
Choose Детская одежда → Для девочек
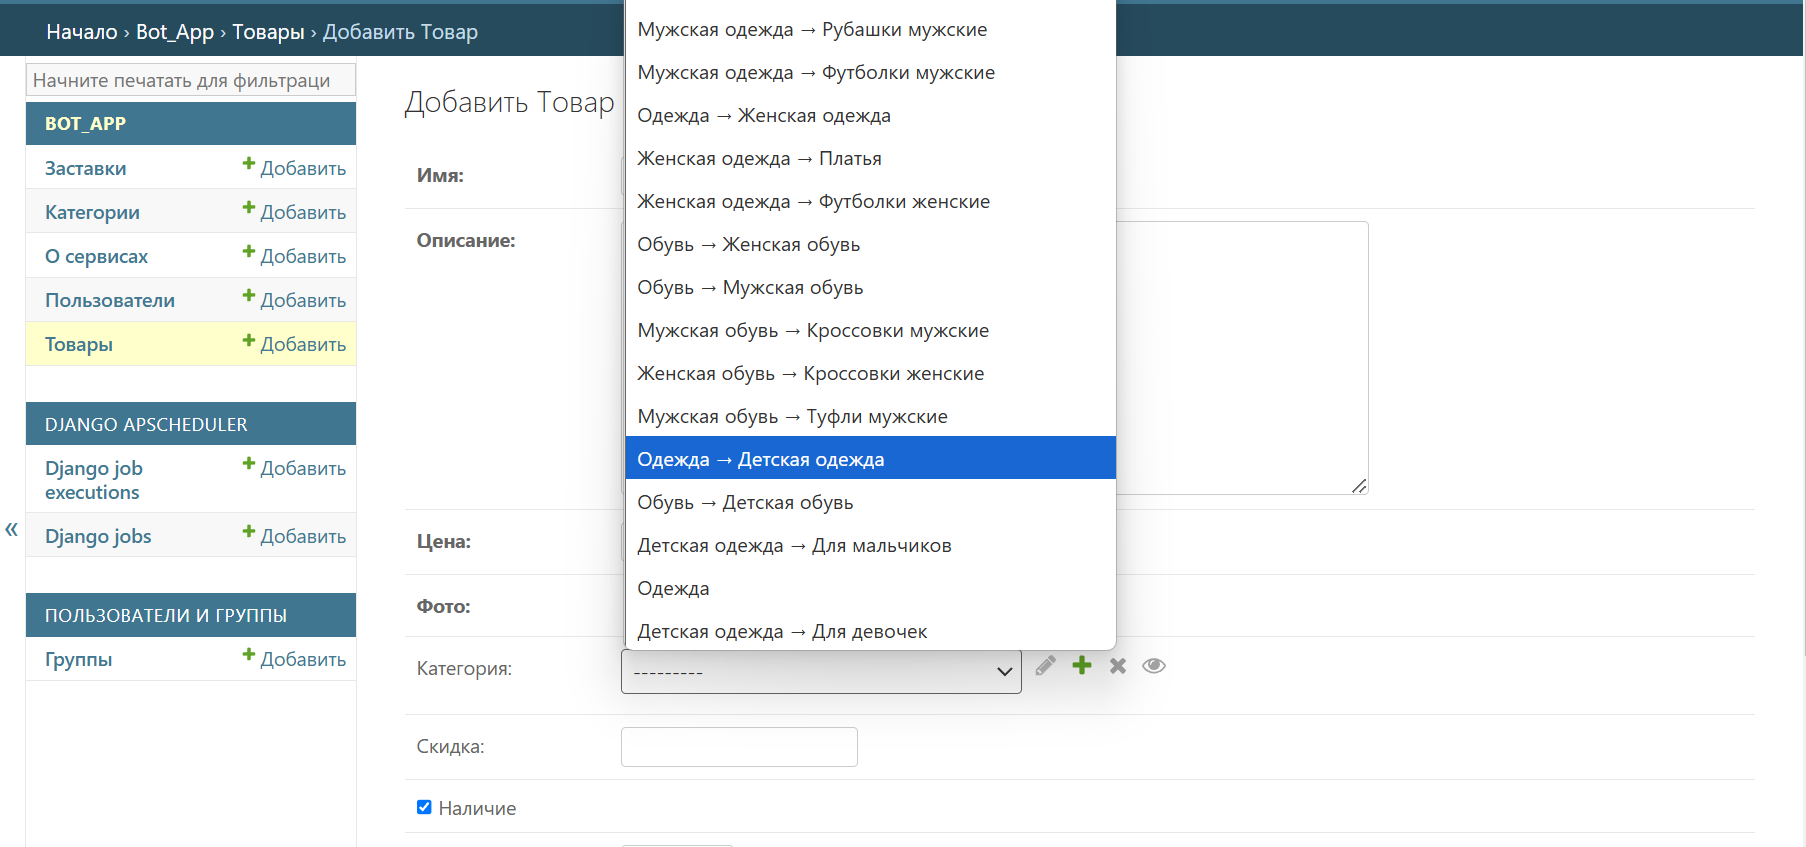[870, 632]
